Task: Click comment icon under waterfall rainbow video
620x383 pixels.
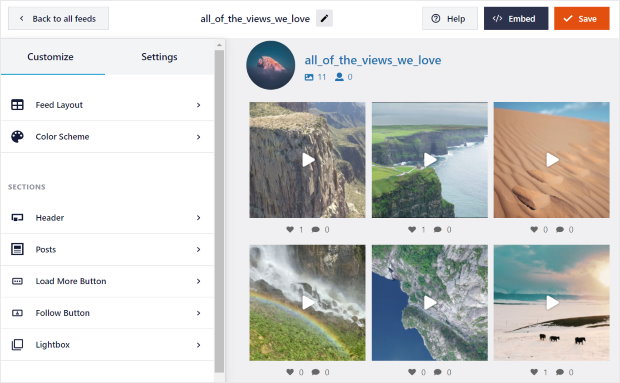Action: click(x=316, y=372)
